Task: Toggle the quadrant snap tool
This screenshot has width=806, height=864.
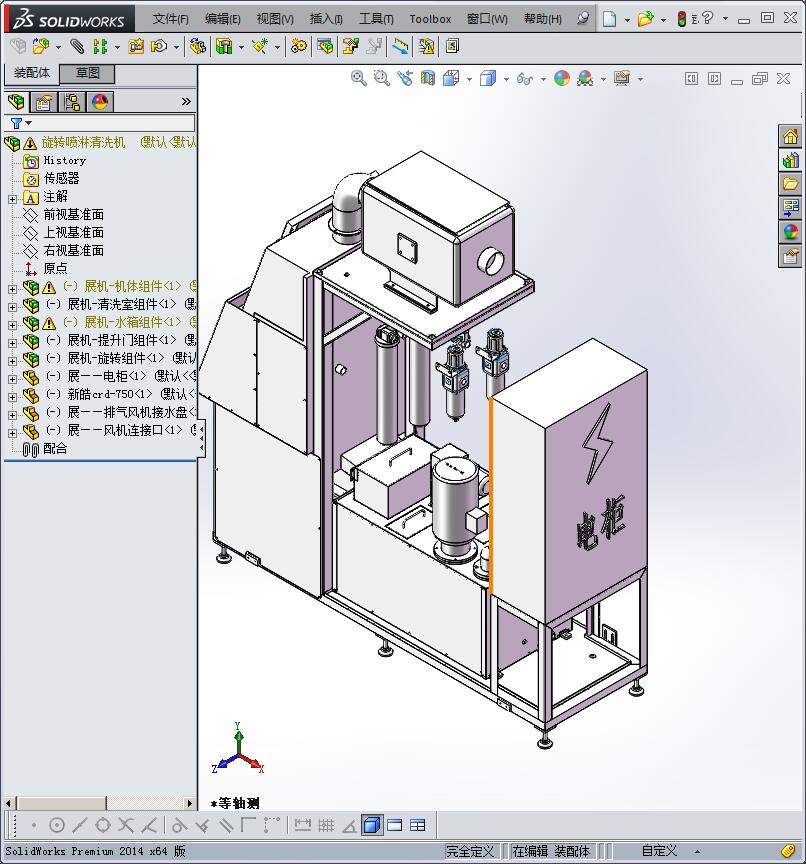Action: [103, 825]
